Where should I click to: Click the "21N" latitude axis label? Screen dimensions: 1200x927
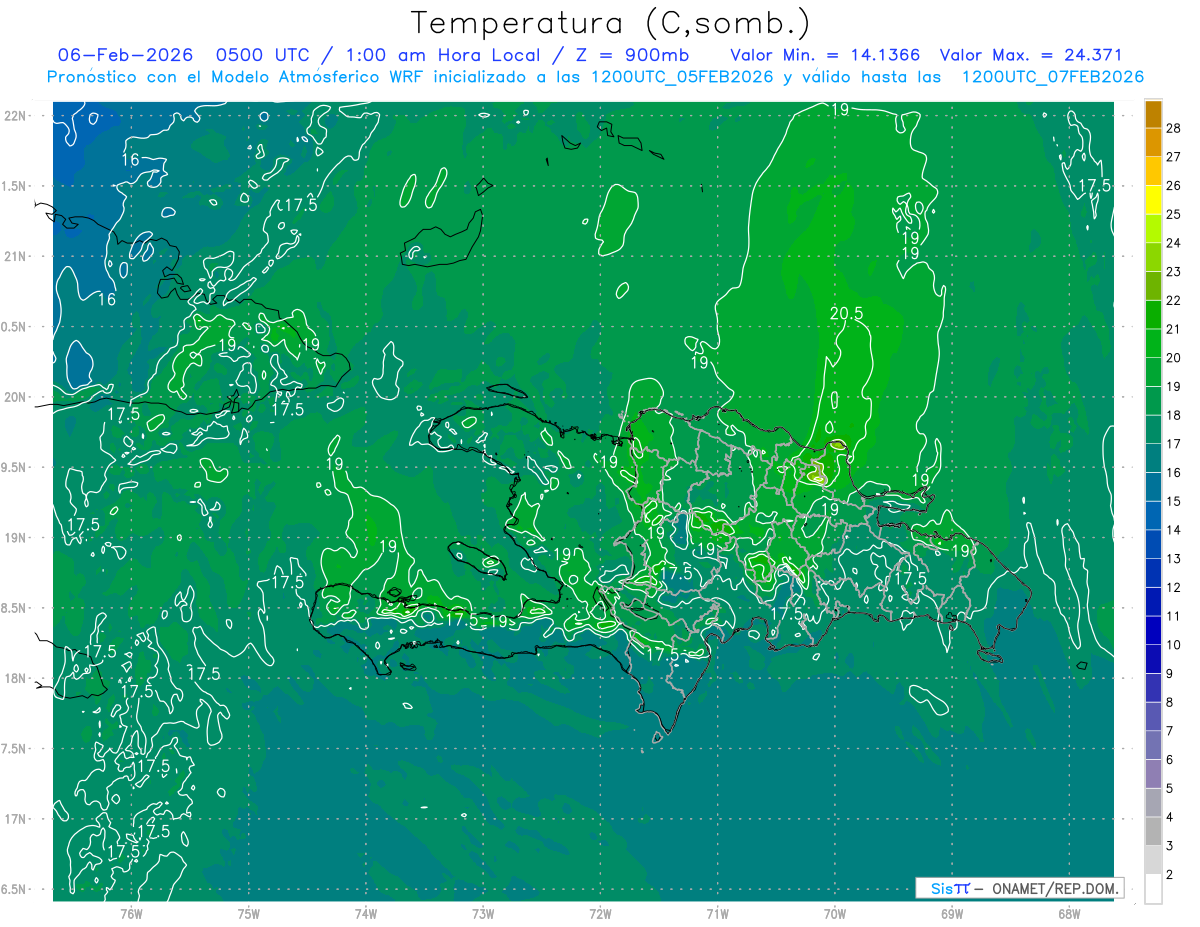click(x=17, y=256)
